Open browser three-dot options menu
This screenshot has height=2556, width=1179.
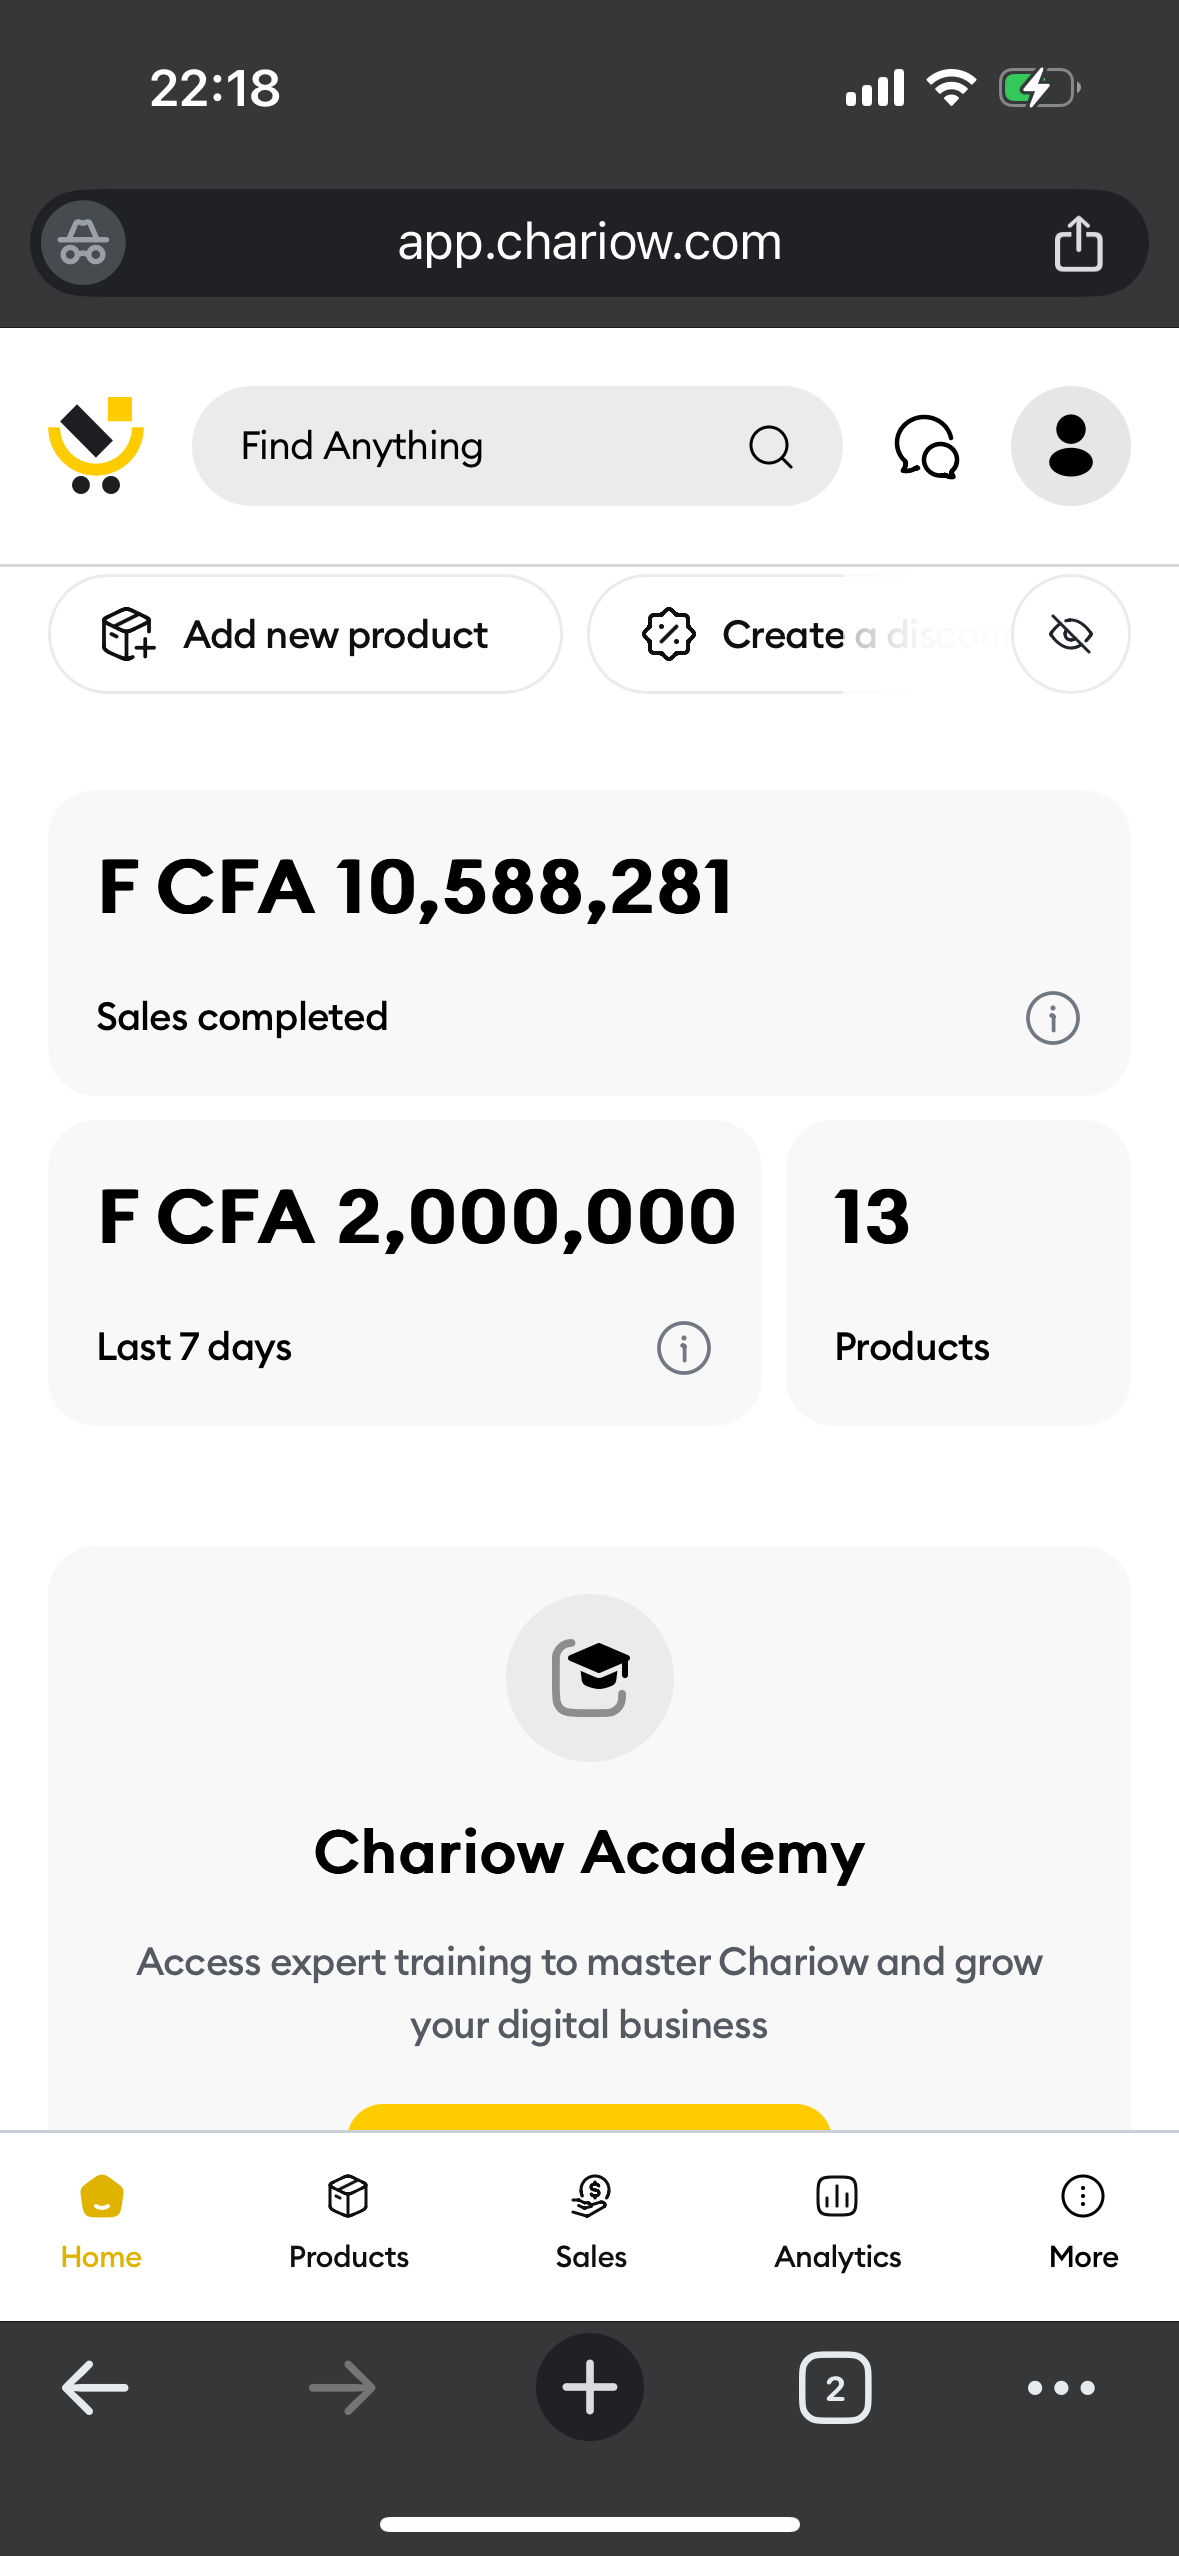click(x=1061, y=2388)
